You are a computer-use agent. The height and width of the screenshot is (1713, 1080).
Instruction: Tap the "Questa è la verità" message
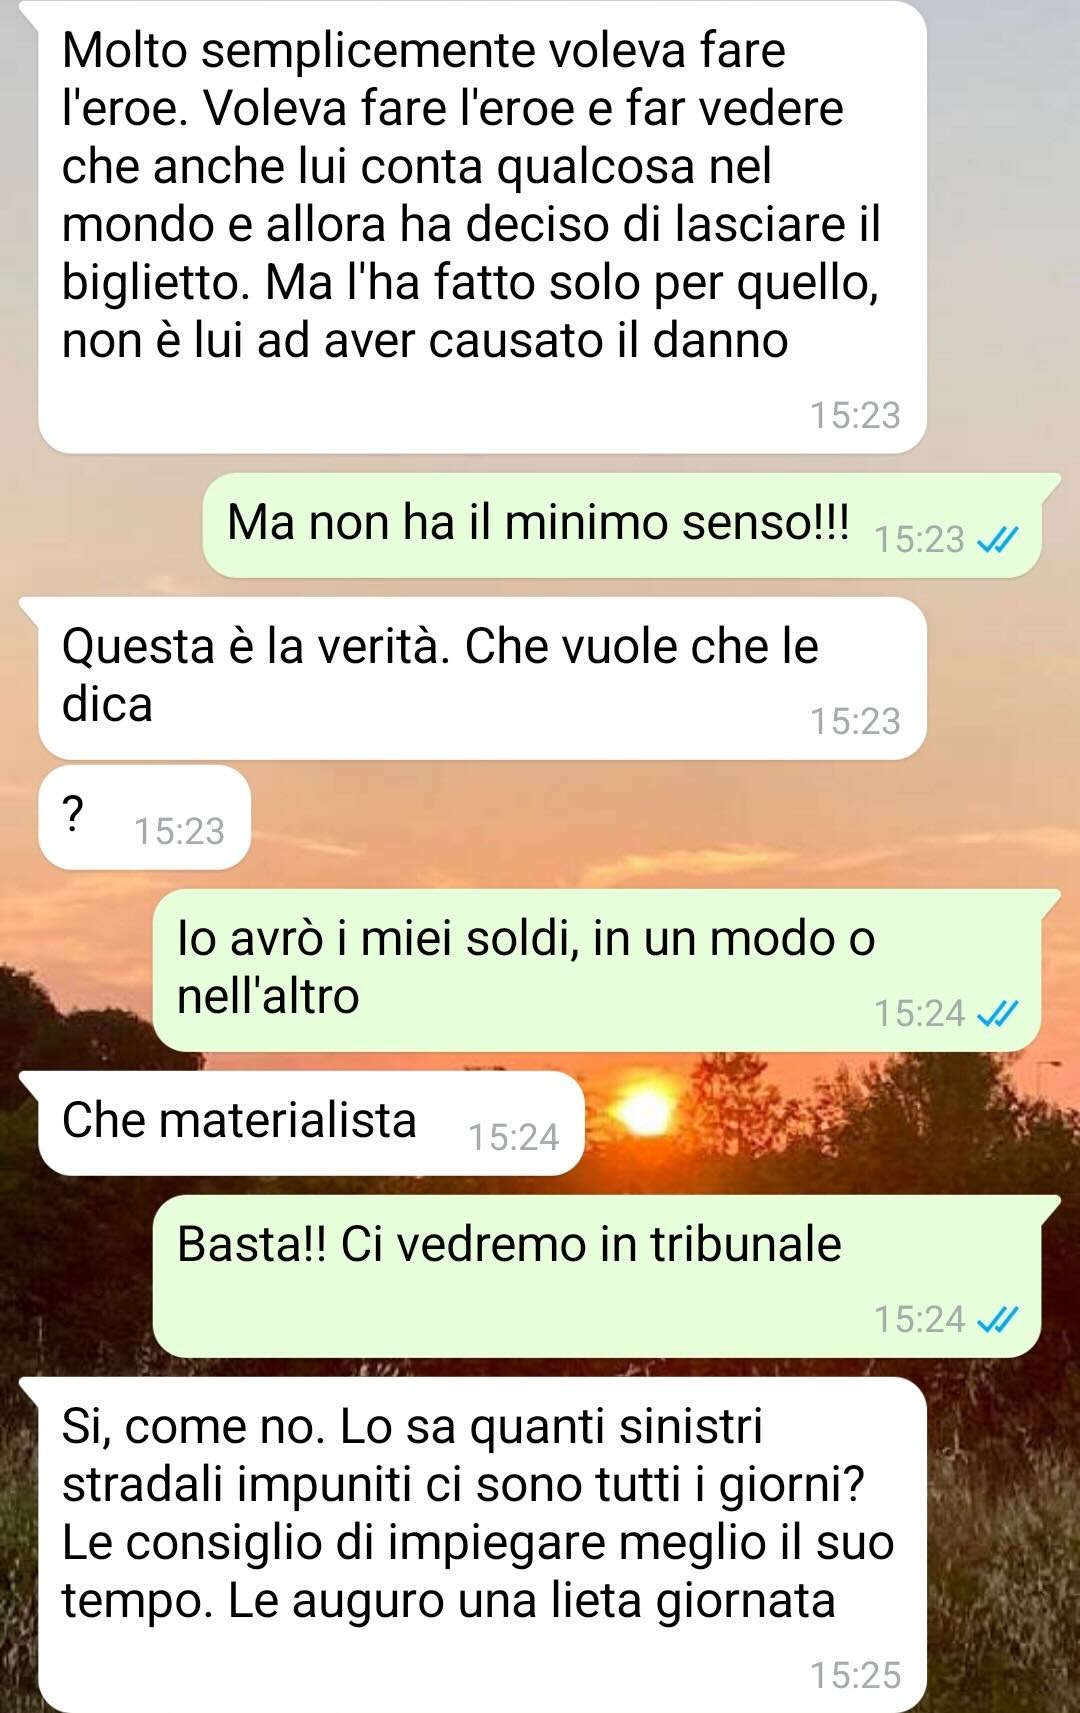(x=482, y=678)
